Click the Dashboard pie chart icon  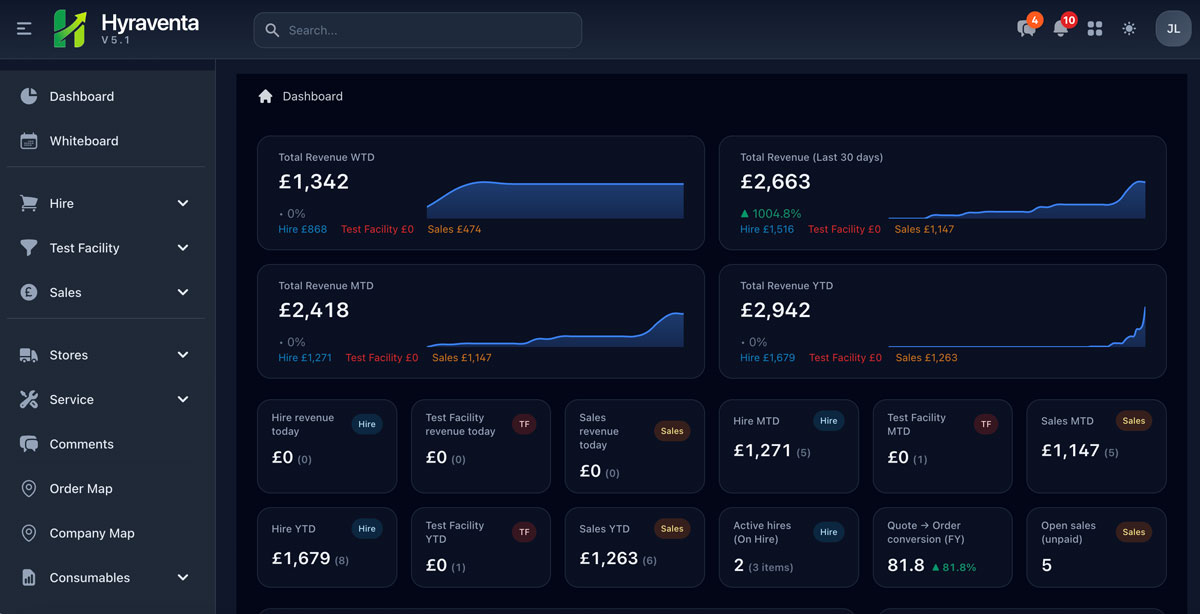pos(29,96)
